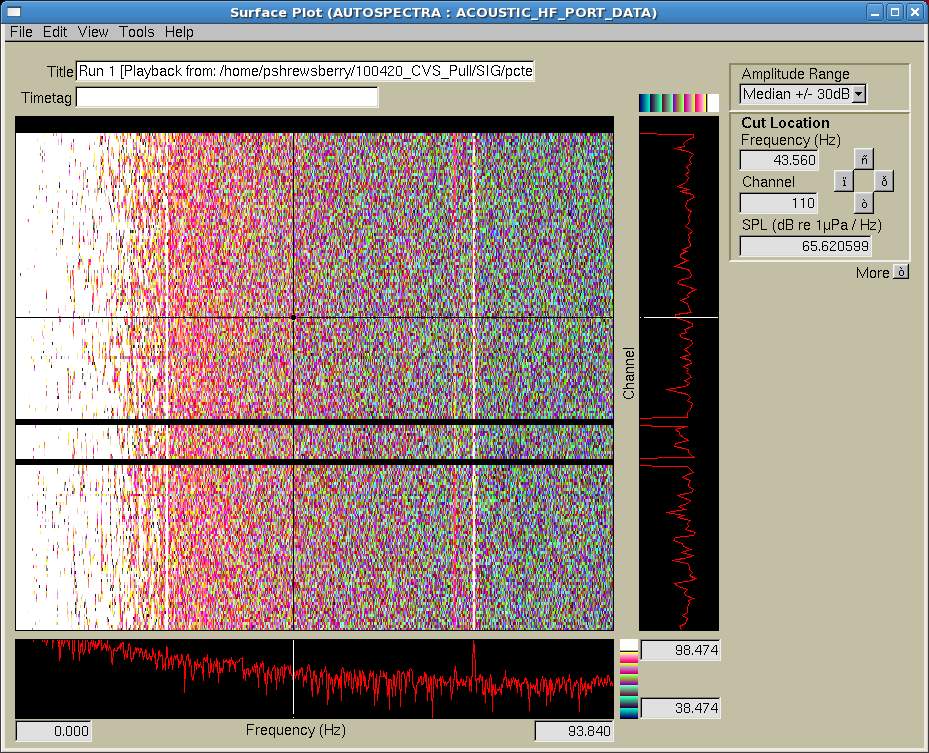Open the Edit menu
Viewport: 929px width, 753px height.
(55, 32)
